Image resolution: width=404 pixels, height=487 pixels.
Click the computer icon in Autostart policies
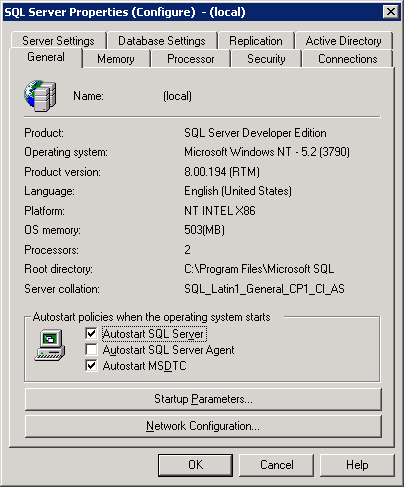point(50,345)
